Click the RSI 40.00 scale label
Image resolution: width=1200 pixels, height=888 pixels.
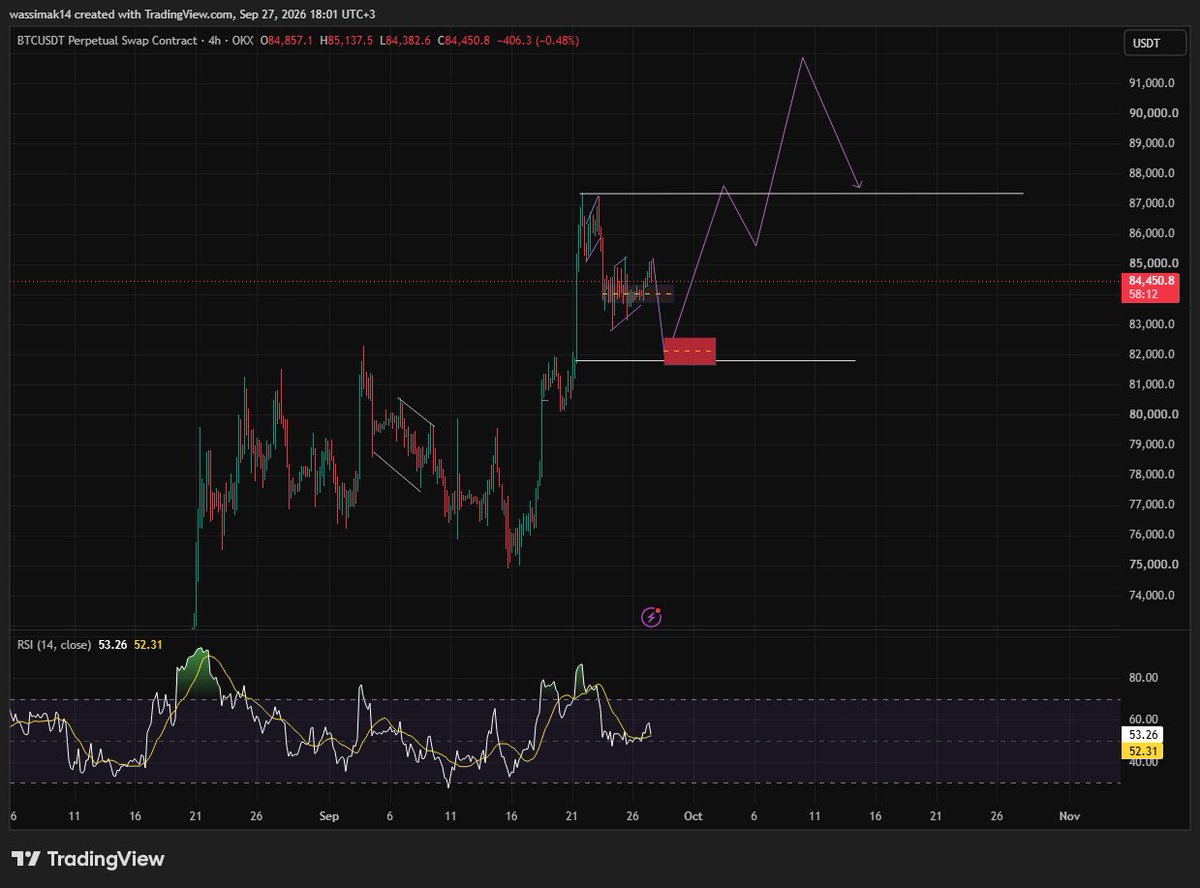pyautogui.click(x=1145, y=761)
